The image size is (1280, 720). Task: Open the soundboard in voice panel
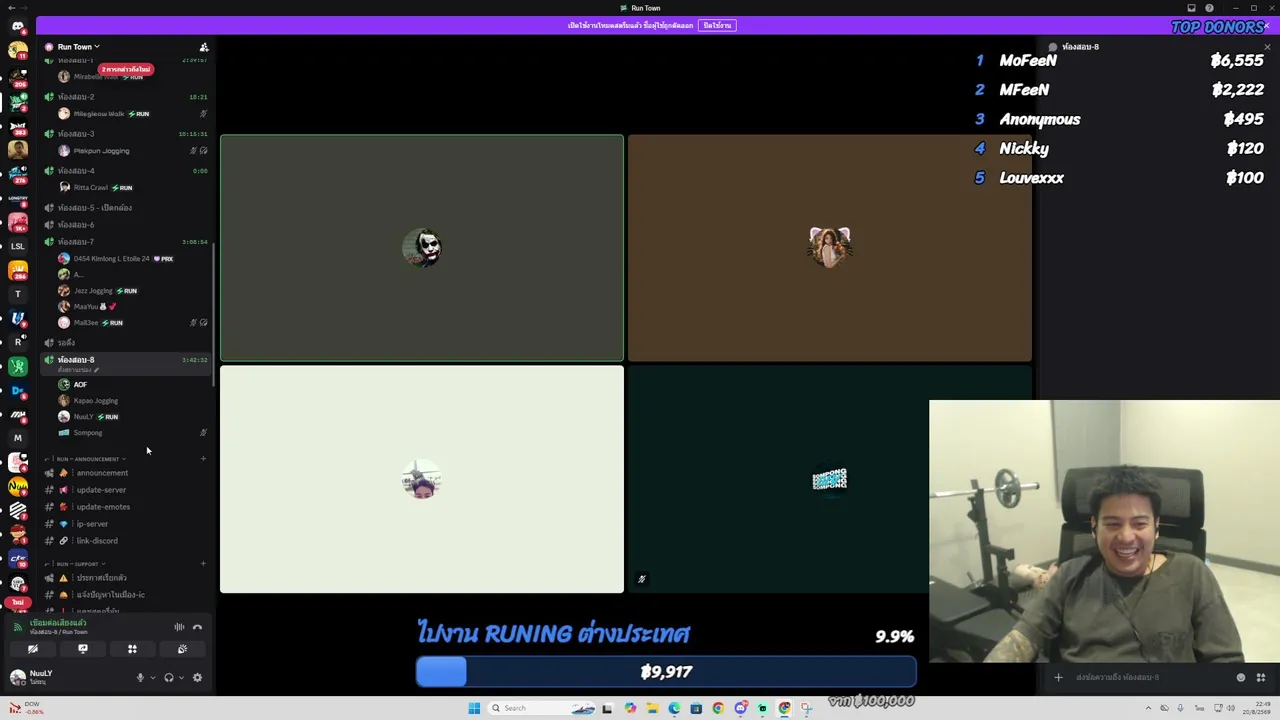coord(182,649)
